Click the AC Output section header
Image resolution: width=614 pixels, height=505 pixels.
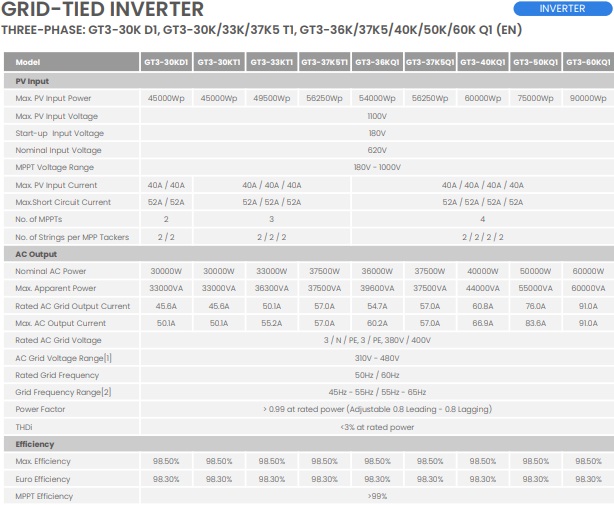(35, 254)
